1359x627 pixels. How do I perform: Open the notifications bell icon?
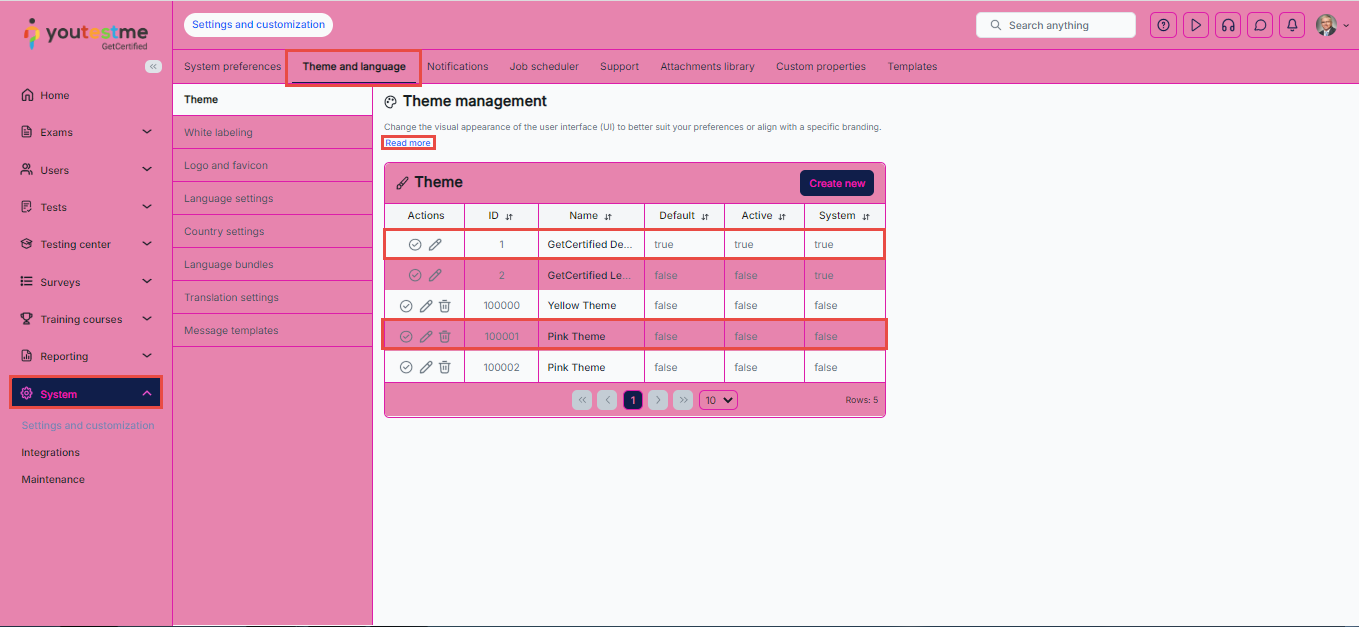tap(1293, 25)
